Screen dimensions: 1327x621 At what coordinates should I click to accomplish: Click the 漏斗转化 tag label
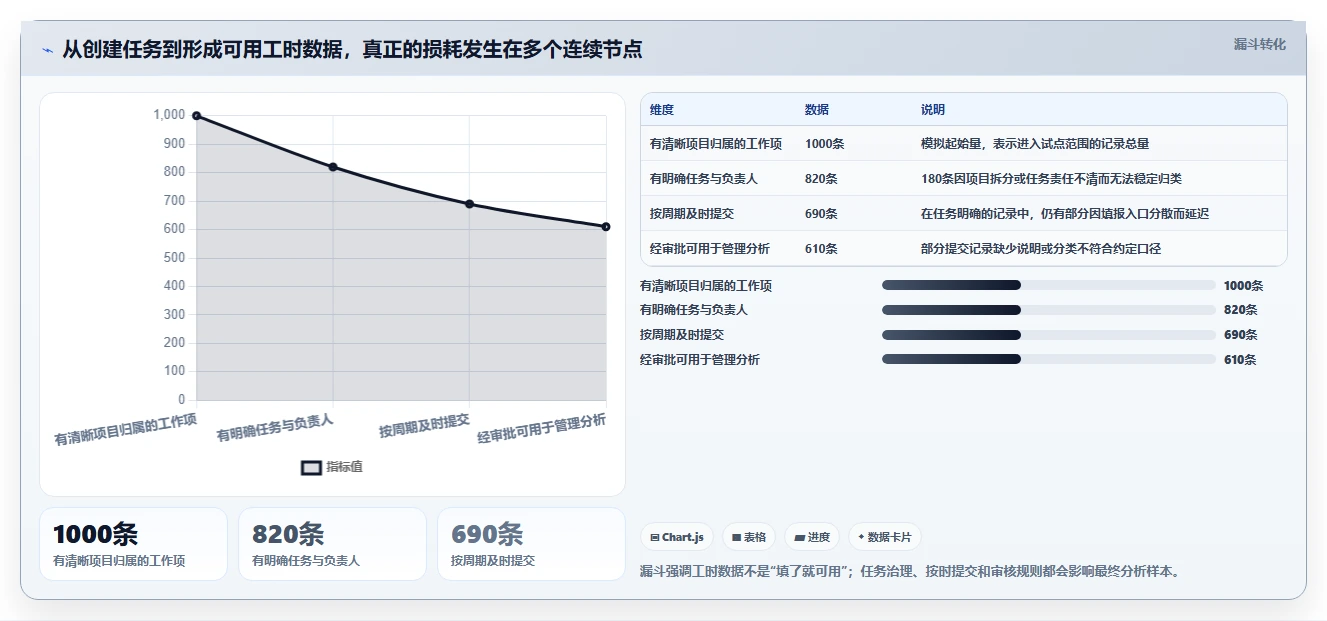pos(1259,44)
